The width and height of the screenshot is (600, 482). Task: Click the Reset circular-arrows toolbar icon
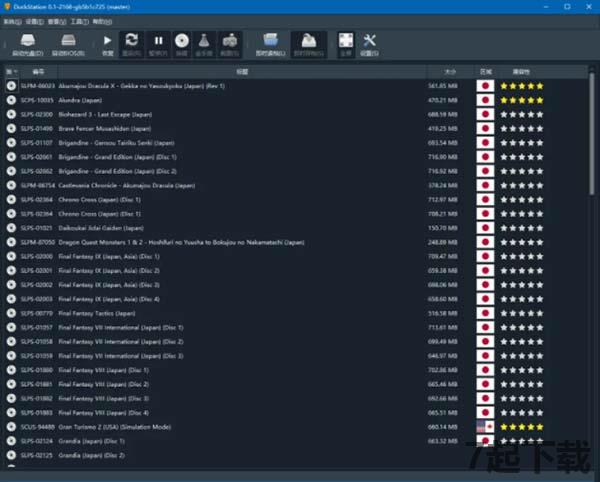(132, 40)
